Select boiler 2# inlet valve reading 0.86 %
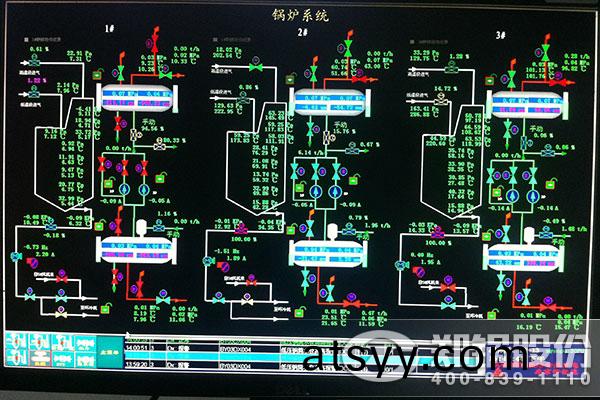Viewport: 600px width, 400px height. pyautogui.click(x=242, y=99)
